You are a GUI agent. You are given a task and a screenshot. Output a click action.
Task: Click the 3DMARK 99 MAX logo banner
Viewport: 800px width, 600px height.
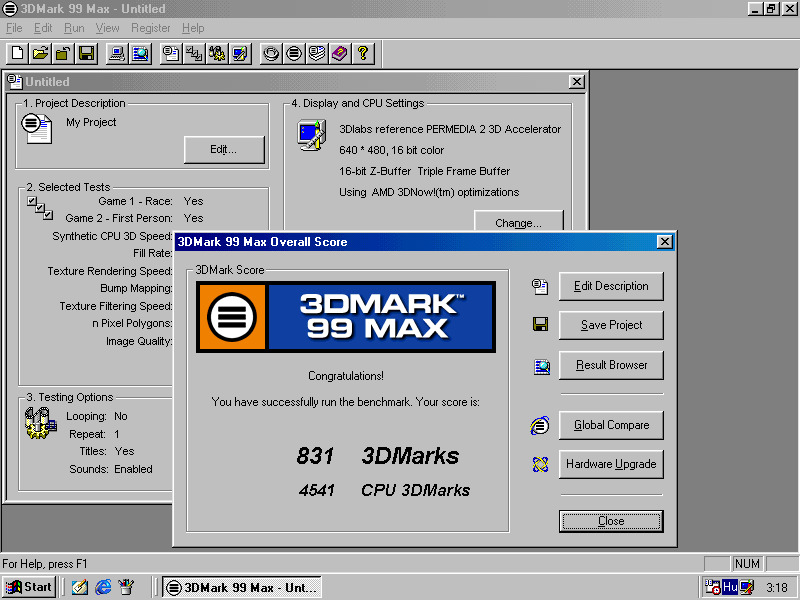tap(346, 317)
